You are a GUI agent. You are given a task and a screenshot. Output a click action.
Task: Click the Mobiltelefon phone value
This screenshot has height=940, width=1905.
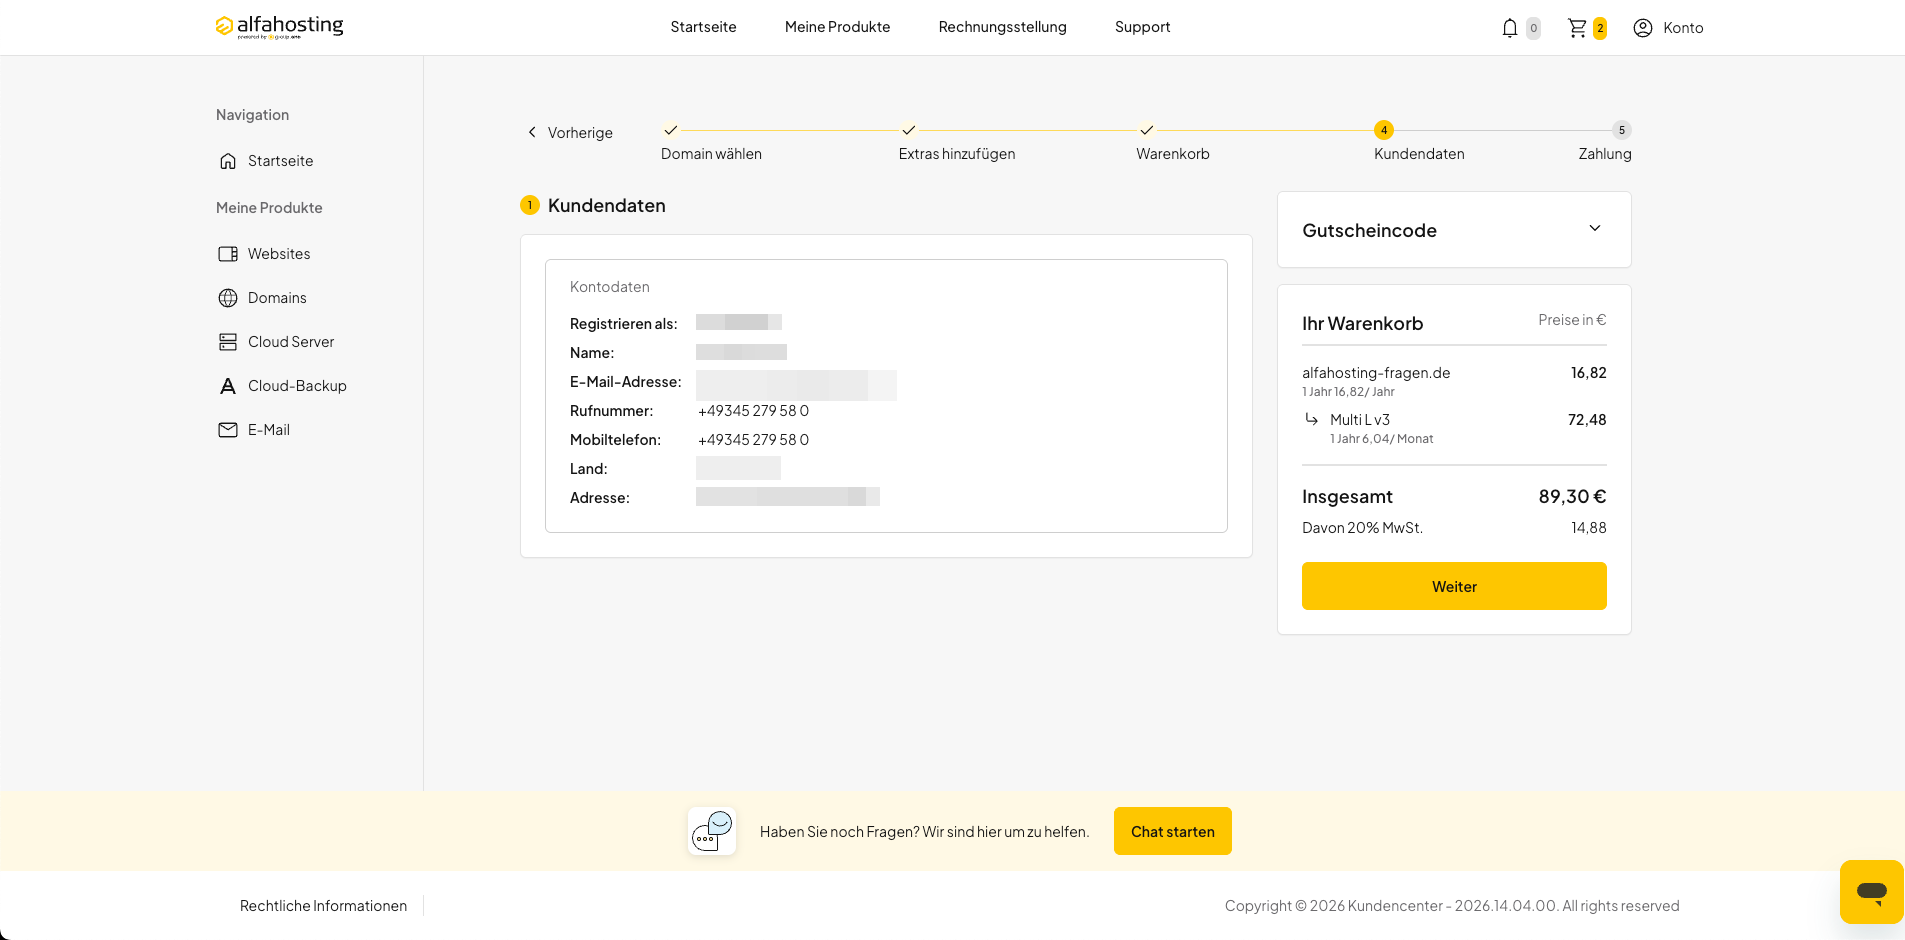(x=753, y=440)
